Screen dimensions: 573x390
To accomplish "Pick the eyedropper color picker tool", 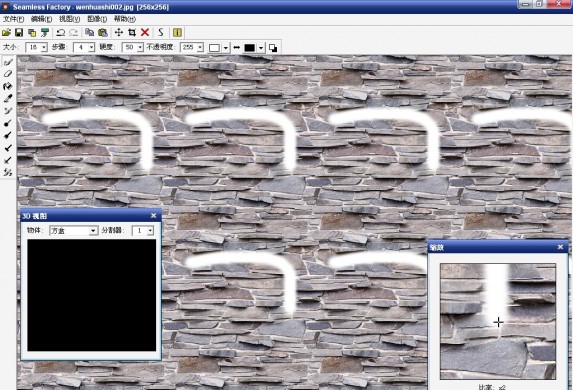I will click(8, 98).
